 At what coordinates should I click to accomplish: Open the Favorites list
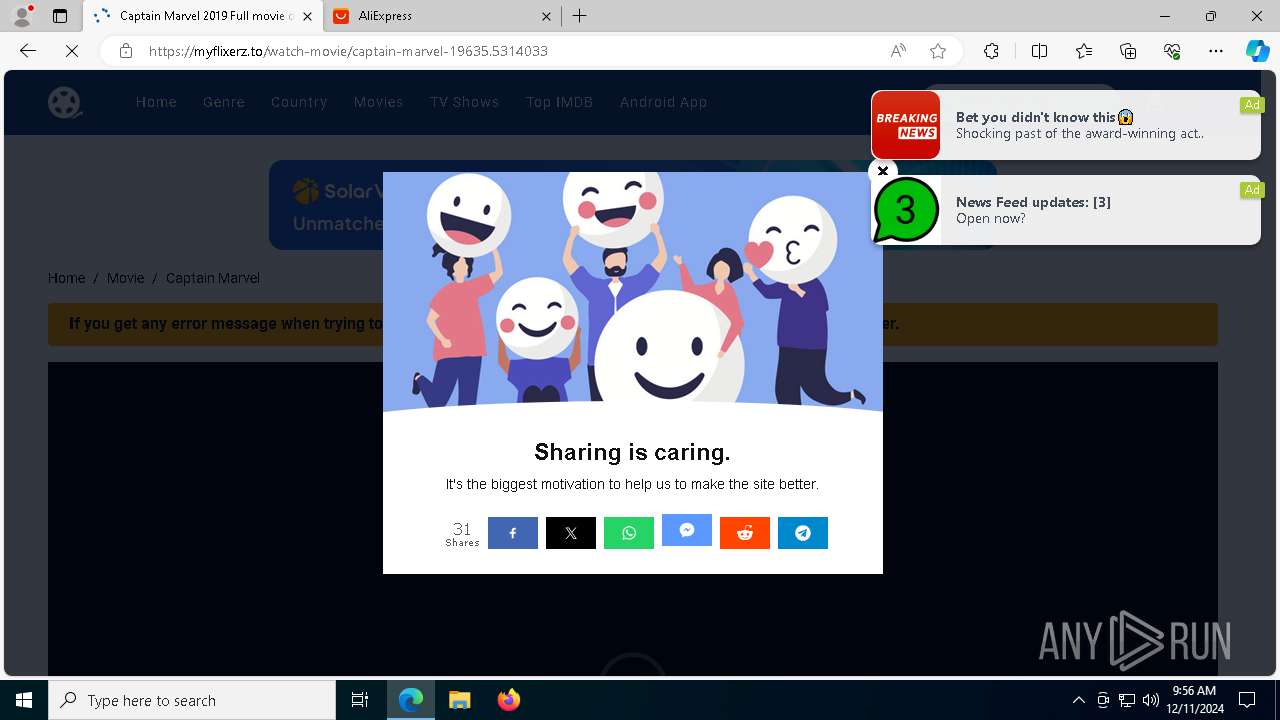[x=1084, y=51]
